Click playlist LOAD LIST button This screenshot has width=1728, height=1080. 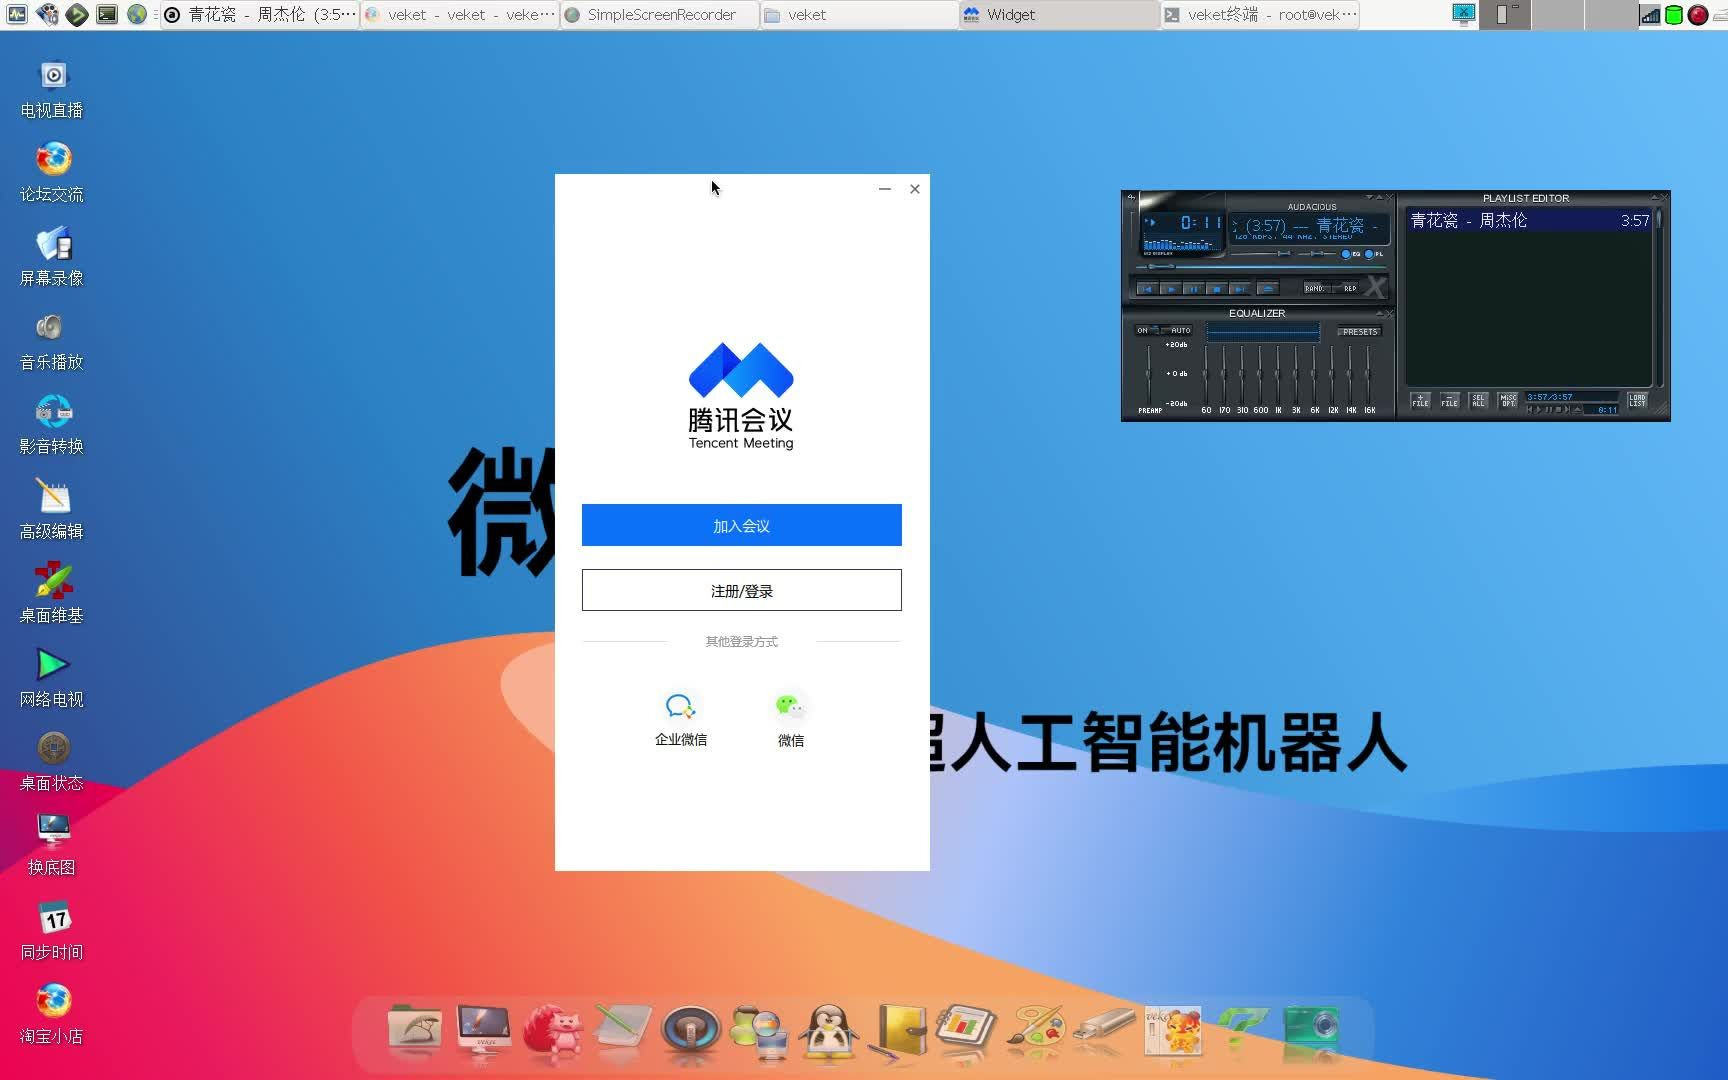tap(1637, 400)
